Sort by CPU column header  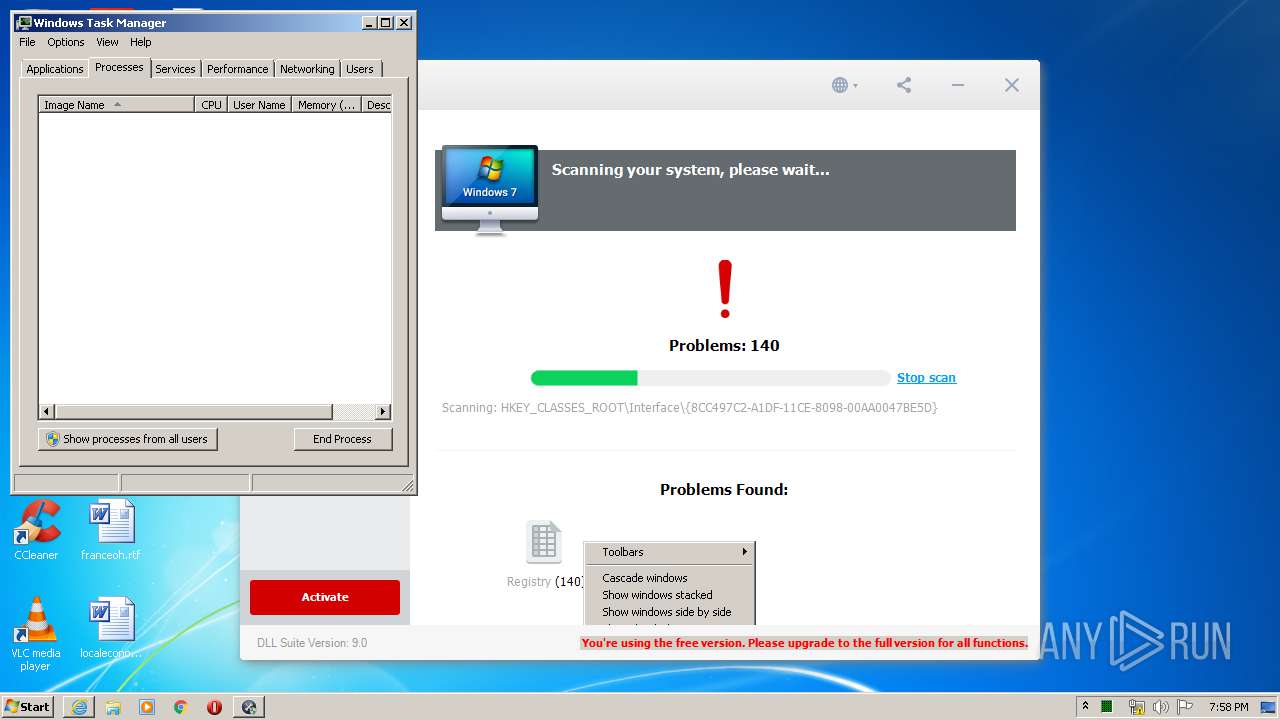211,104
